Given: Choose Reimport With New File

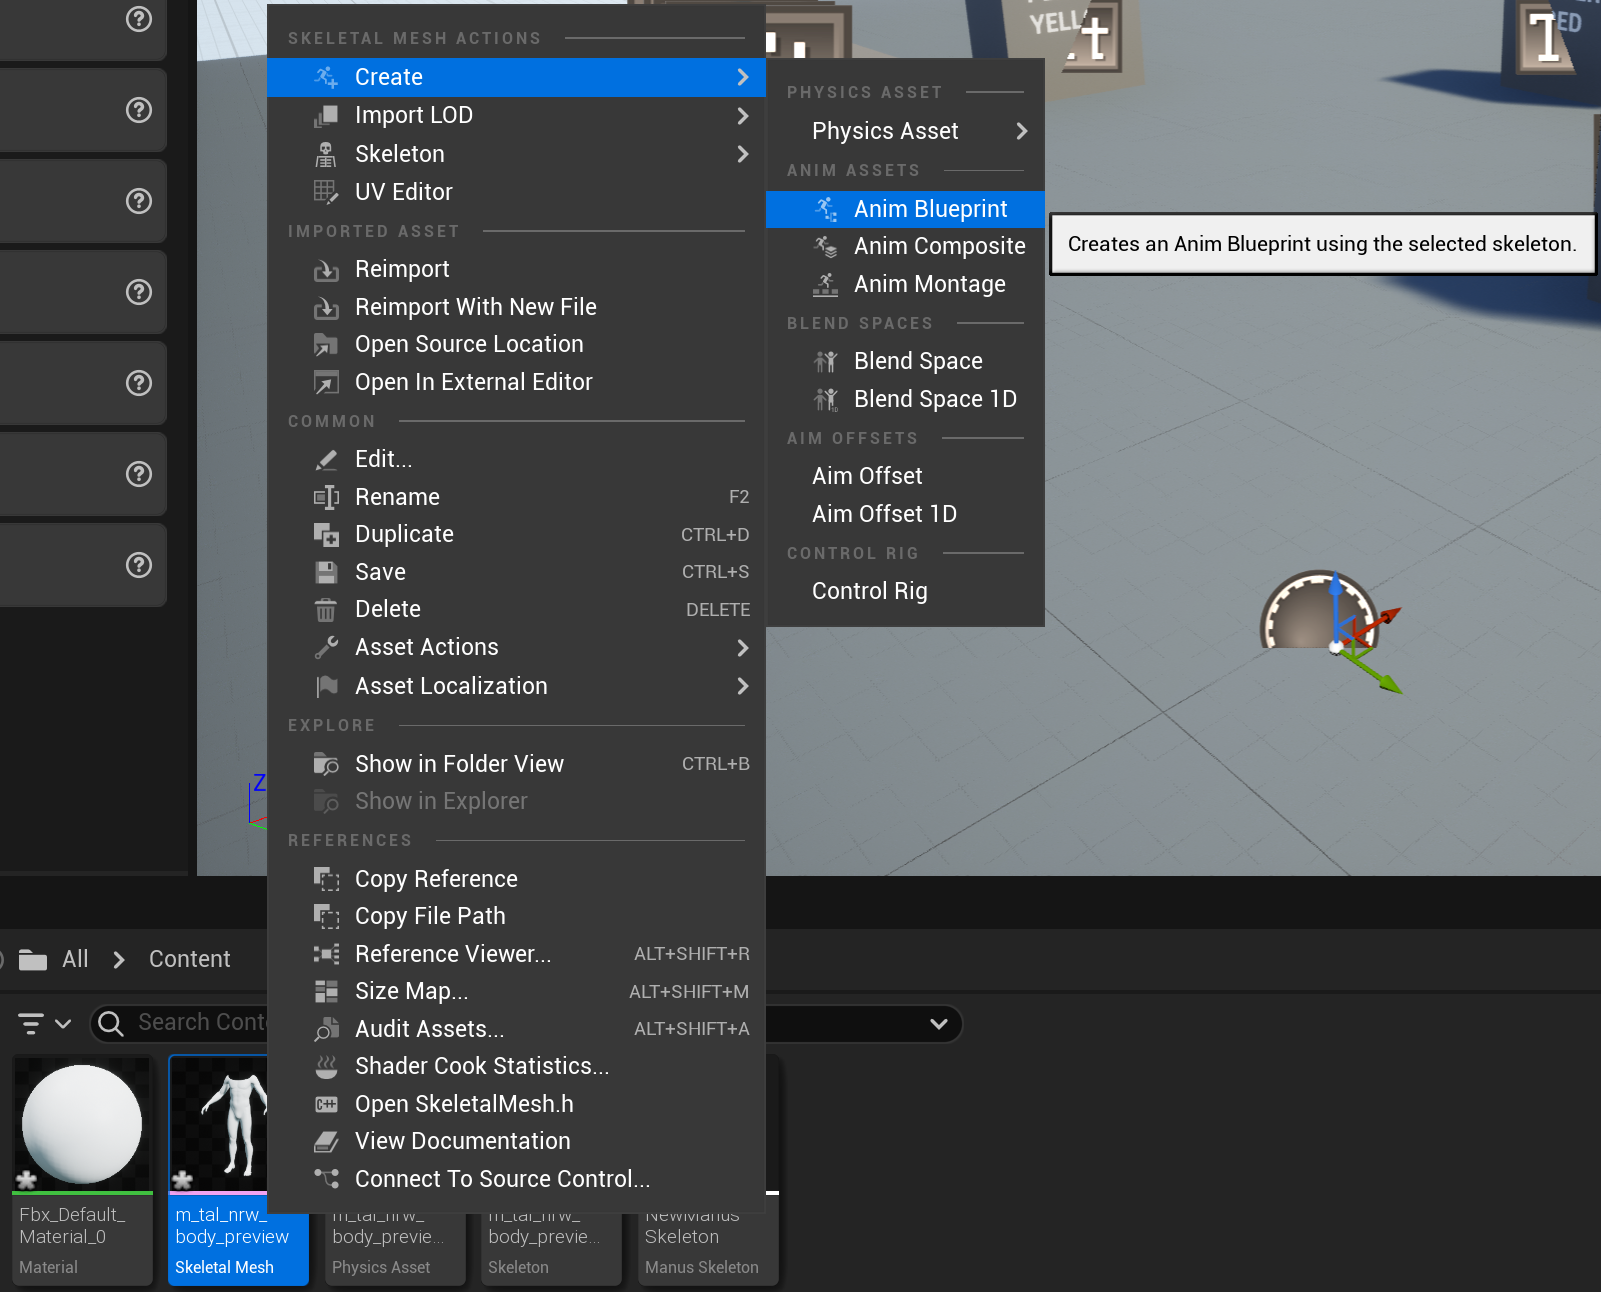Looking at the screenshot, I should coord(475,307).
